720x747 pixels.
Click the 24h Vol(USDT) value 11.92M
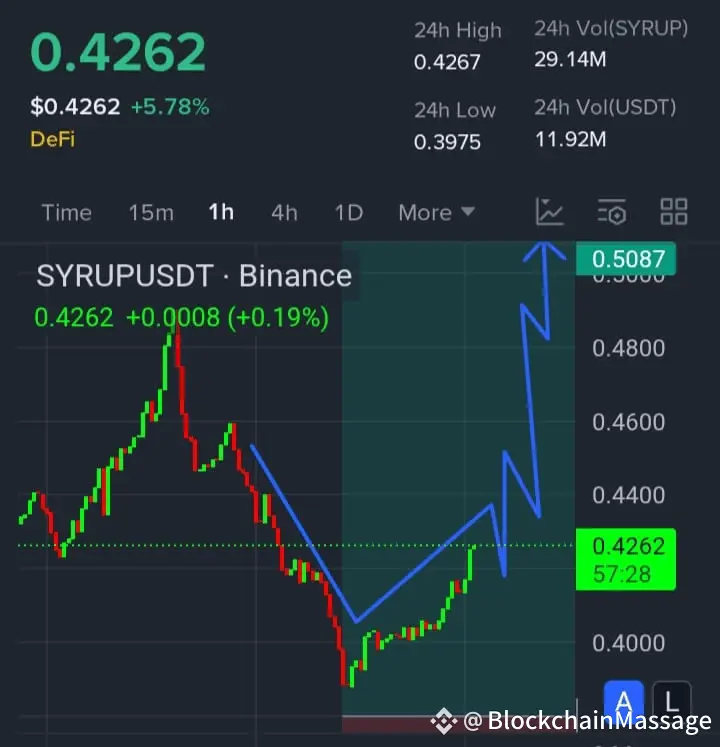point(570,139)
